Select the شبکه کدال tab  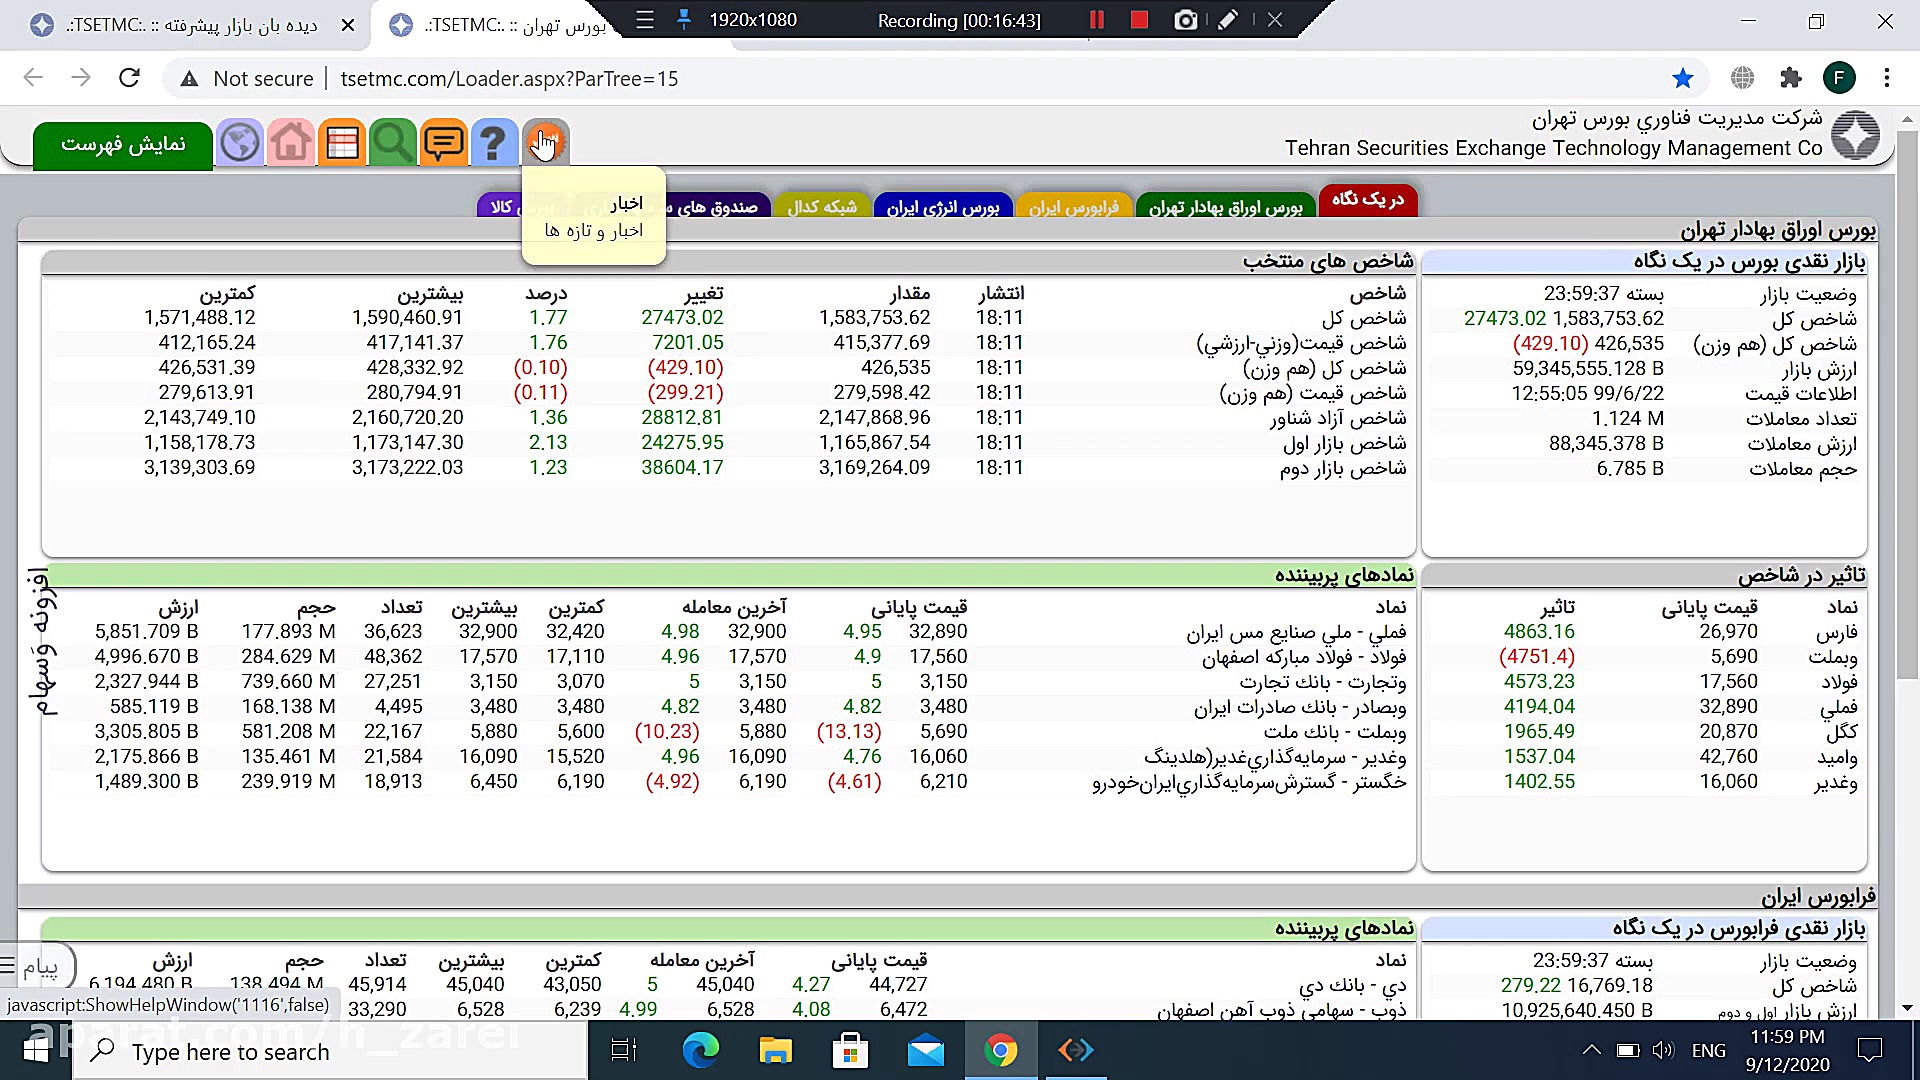click(x=821, y=207)
